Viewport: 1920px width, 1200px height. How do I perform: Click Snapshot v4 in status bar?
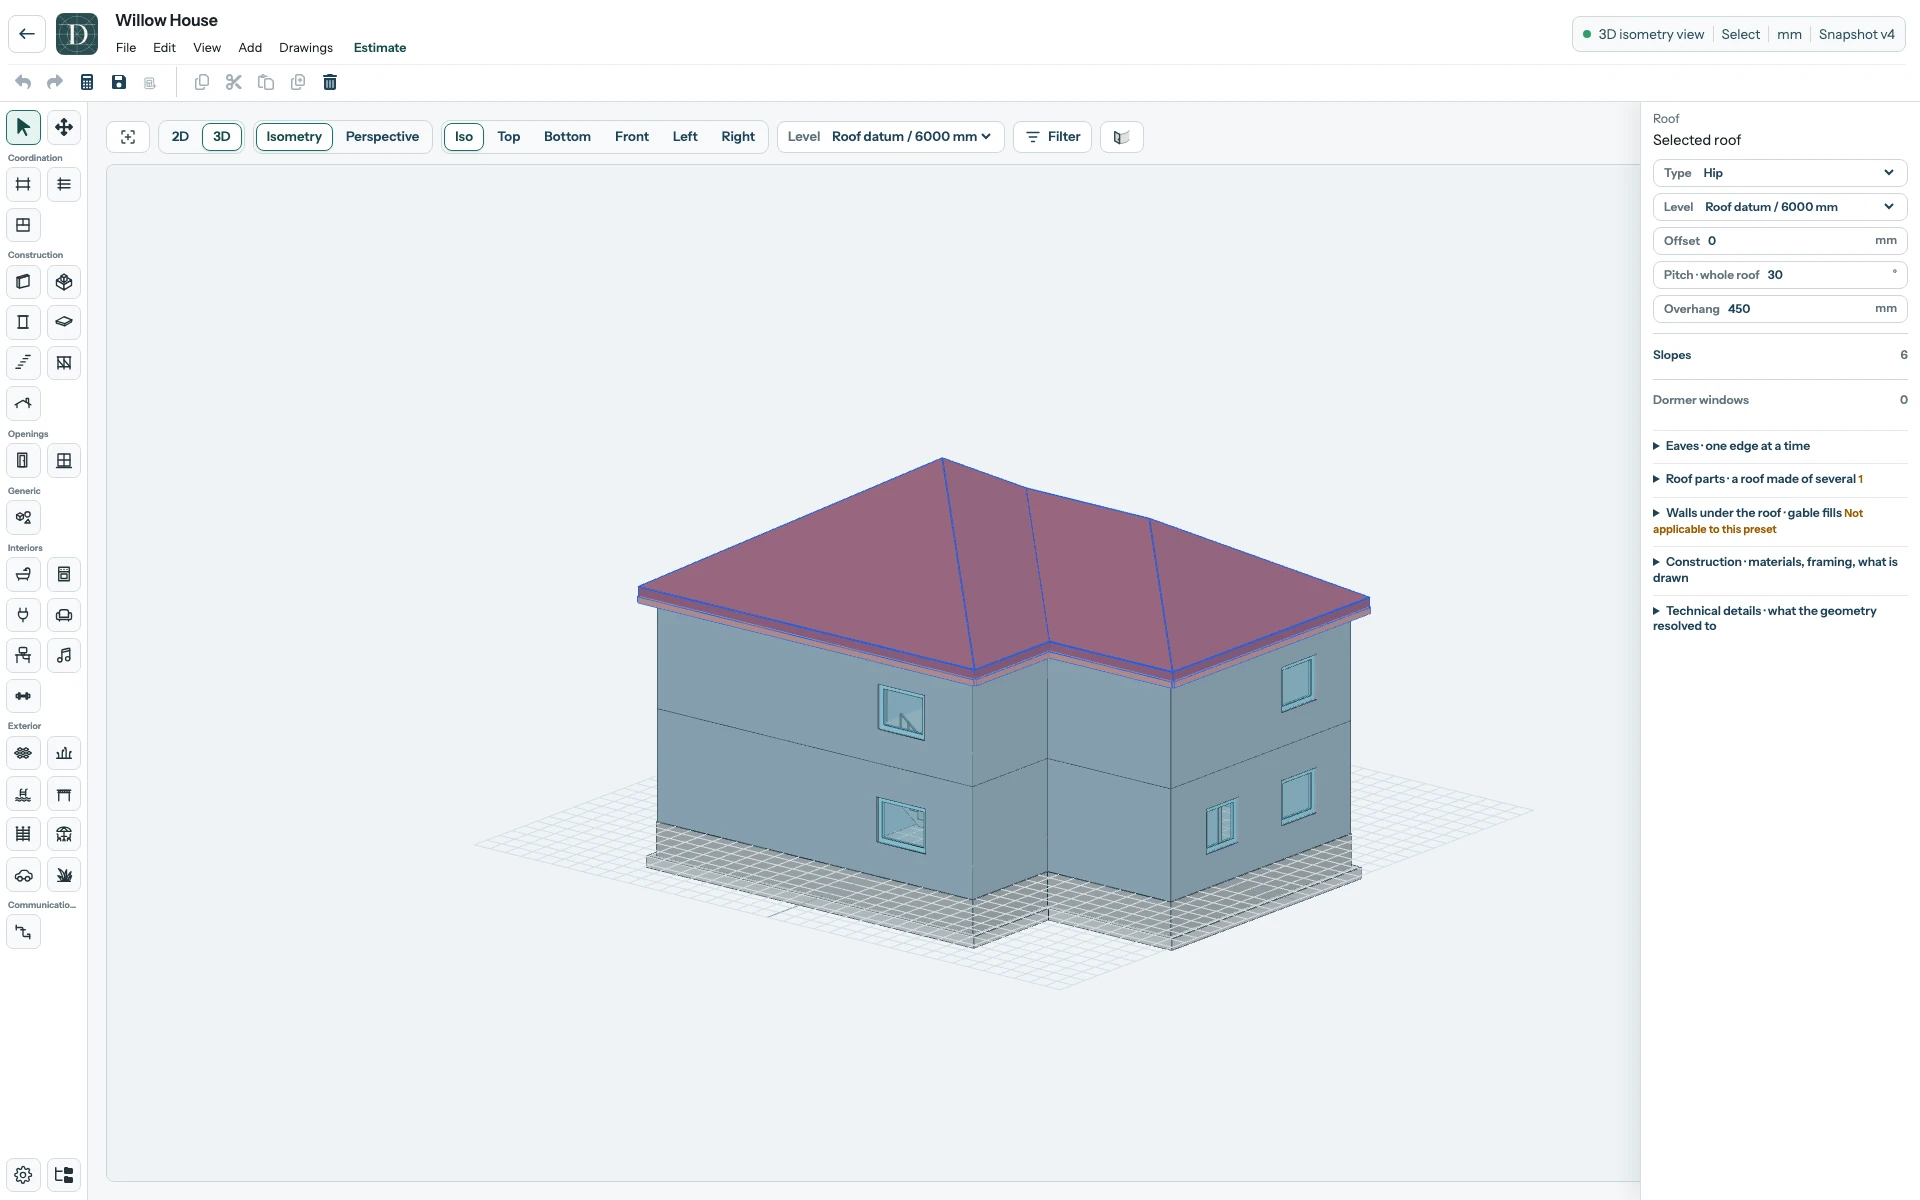click(x=1856, y=34)
